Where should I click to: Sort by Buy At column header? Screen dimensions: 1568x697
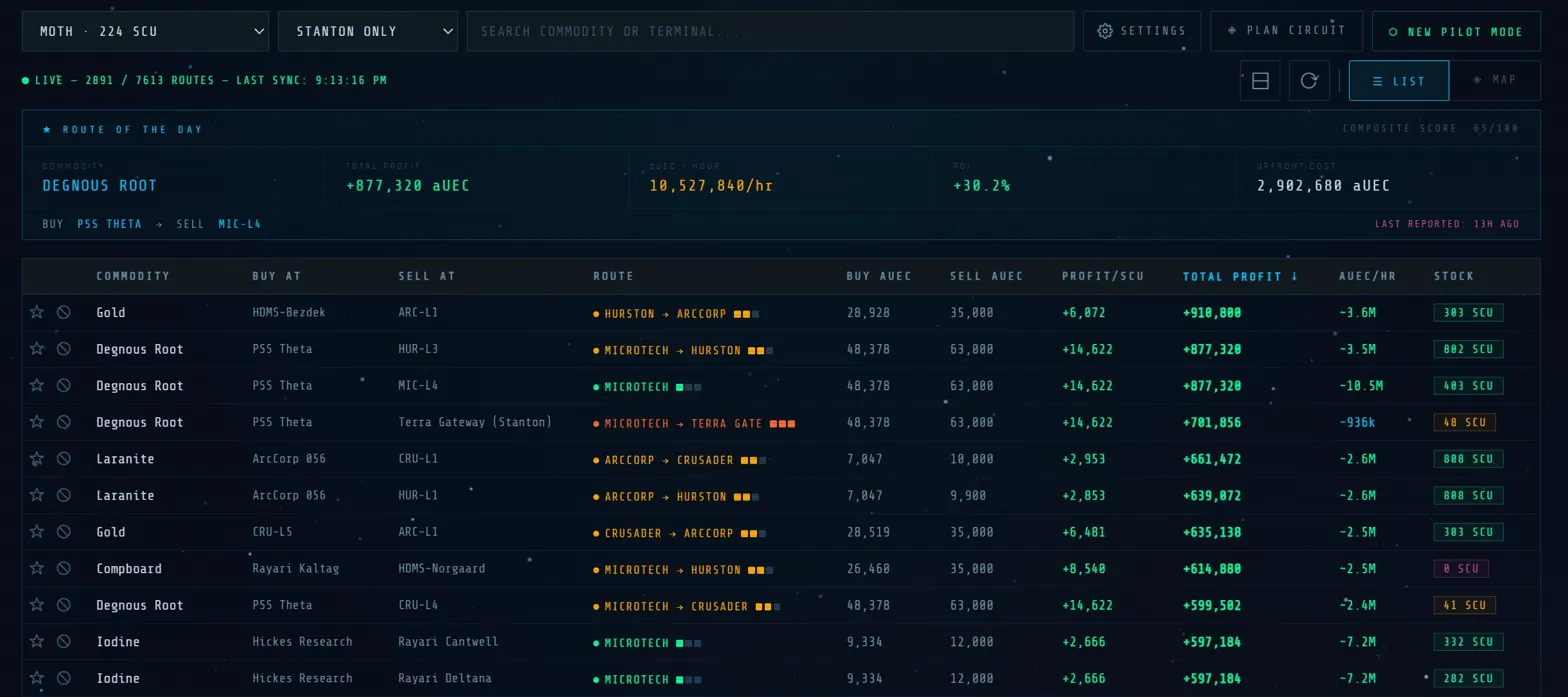click(276, 276)
